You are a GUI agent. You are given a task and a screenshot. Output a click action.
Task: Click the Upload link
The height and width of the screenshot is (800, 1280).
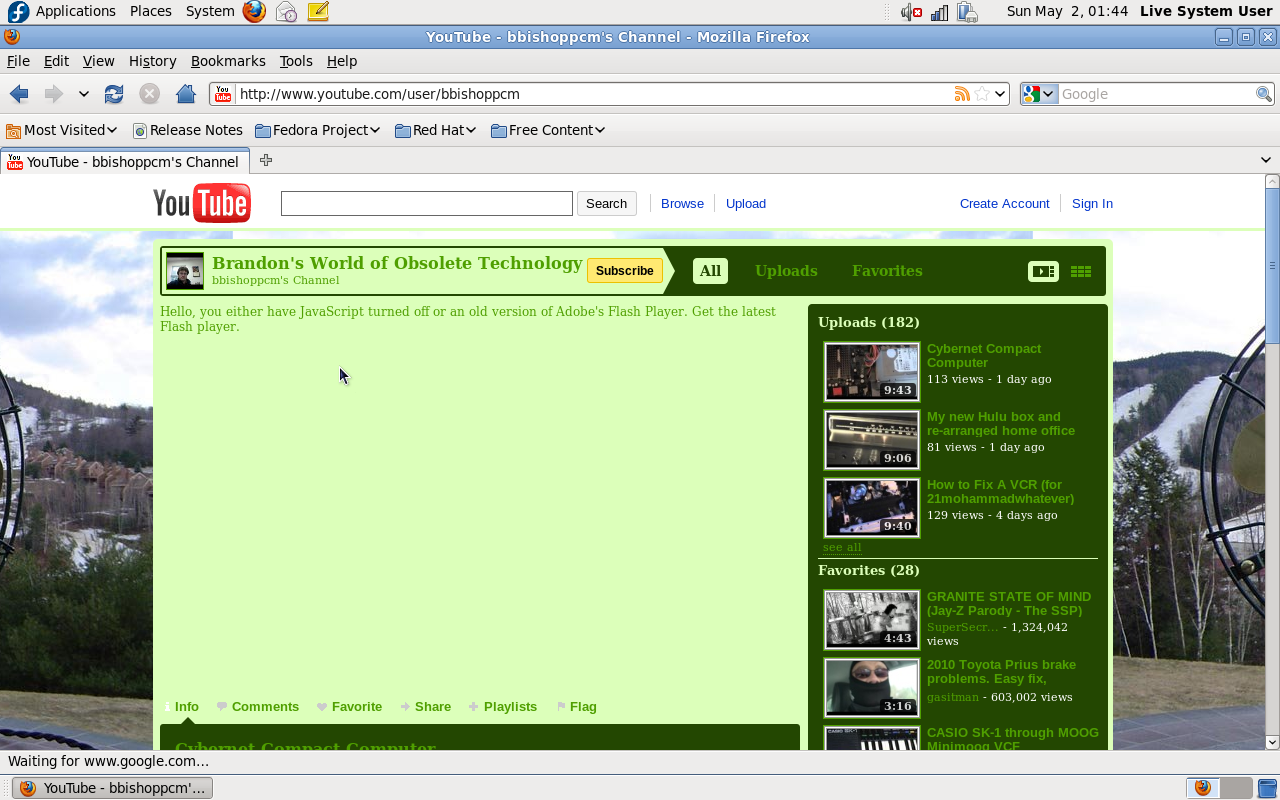(x=746, y=203)
